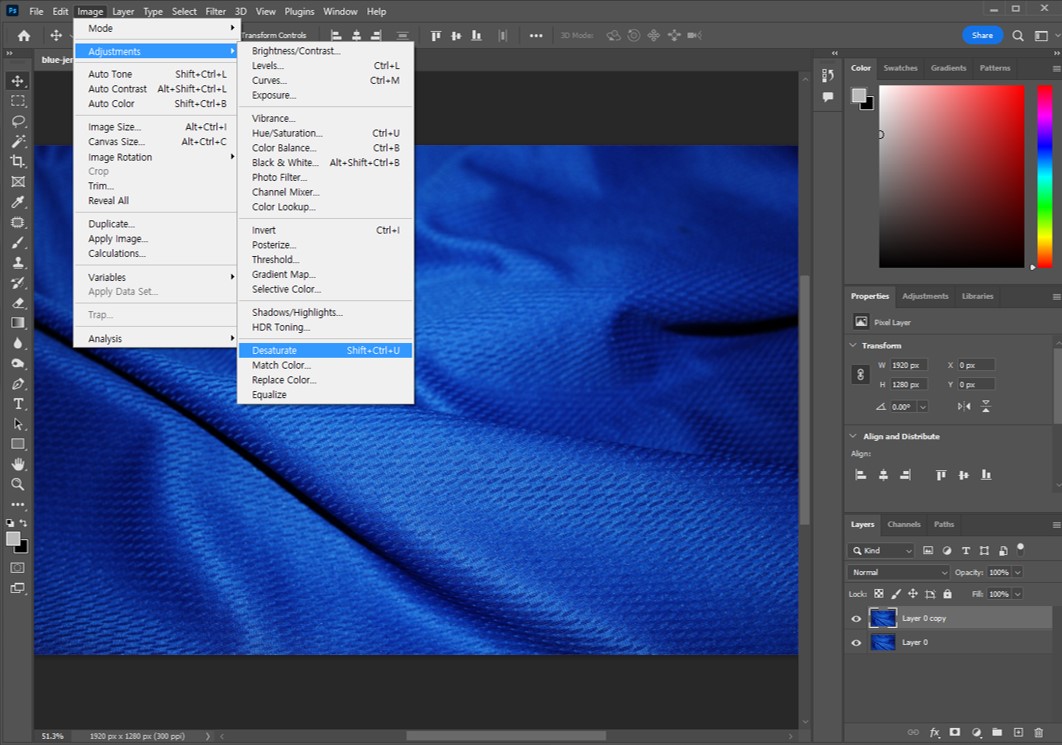Choose Canvas Size from Image menu

tap(156, 142)
